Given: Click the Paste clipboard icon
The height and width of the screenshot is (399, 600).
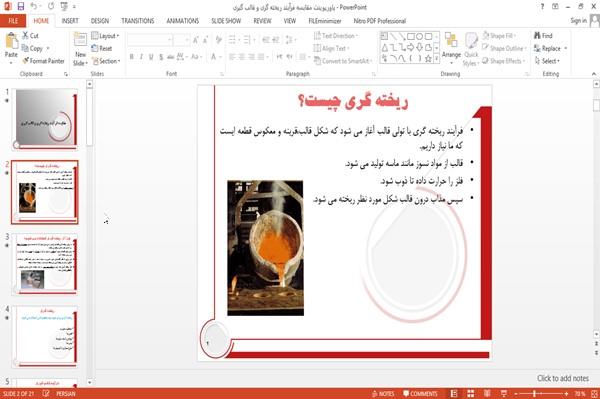Looking at the screenshot, I should point(11,42).
